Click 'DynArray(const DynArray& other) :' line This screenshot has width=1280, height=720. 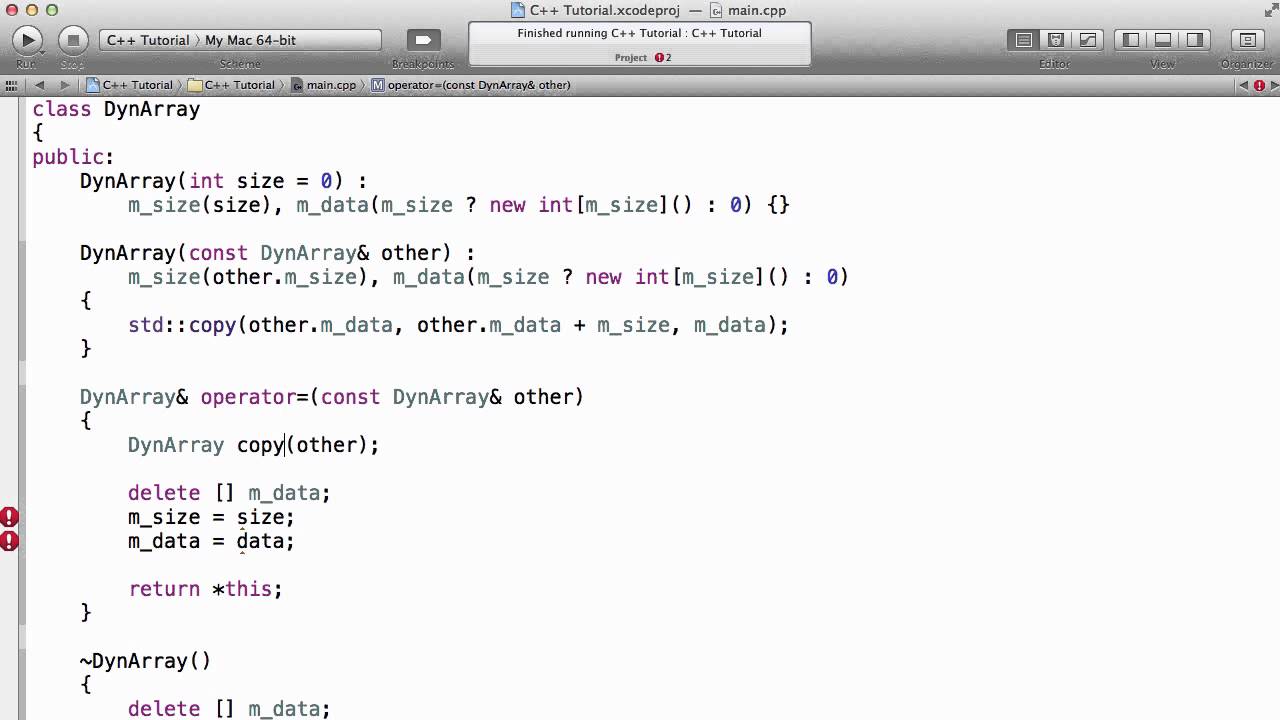tap(278, 253)
